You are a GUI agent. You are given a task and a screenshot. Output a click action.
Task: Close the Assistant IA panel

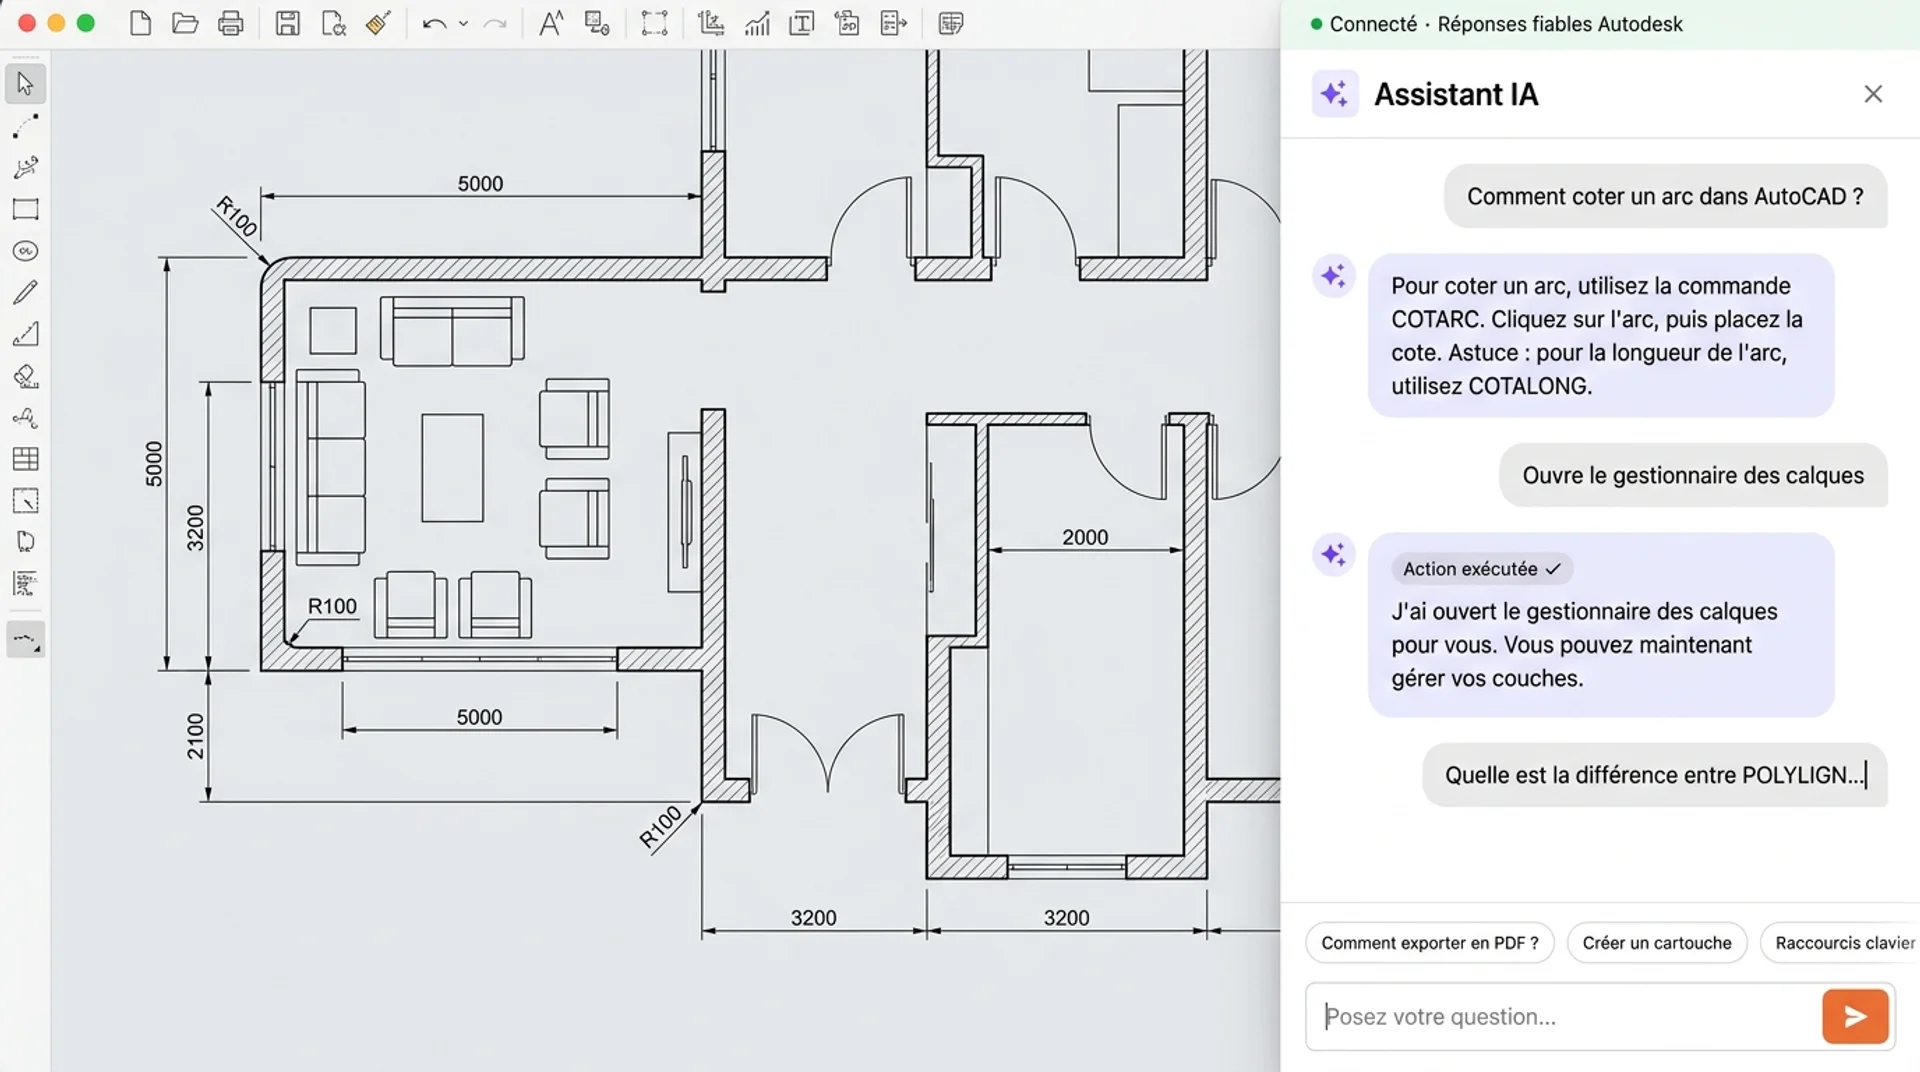click(x=1873, y=94)
